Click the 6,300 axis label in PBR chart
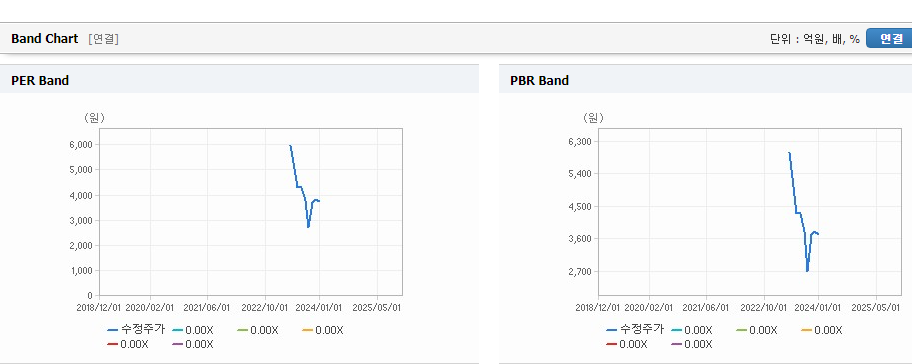The image size is (912, 364). 580,141
